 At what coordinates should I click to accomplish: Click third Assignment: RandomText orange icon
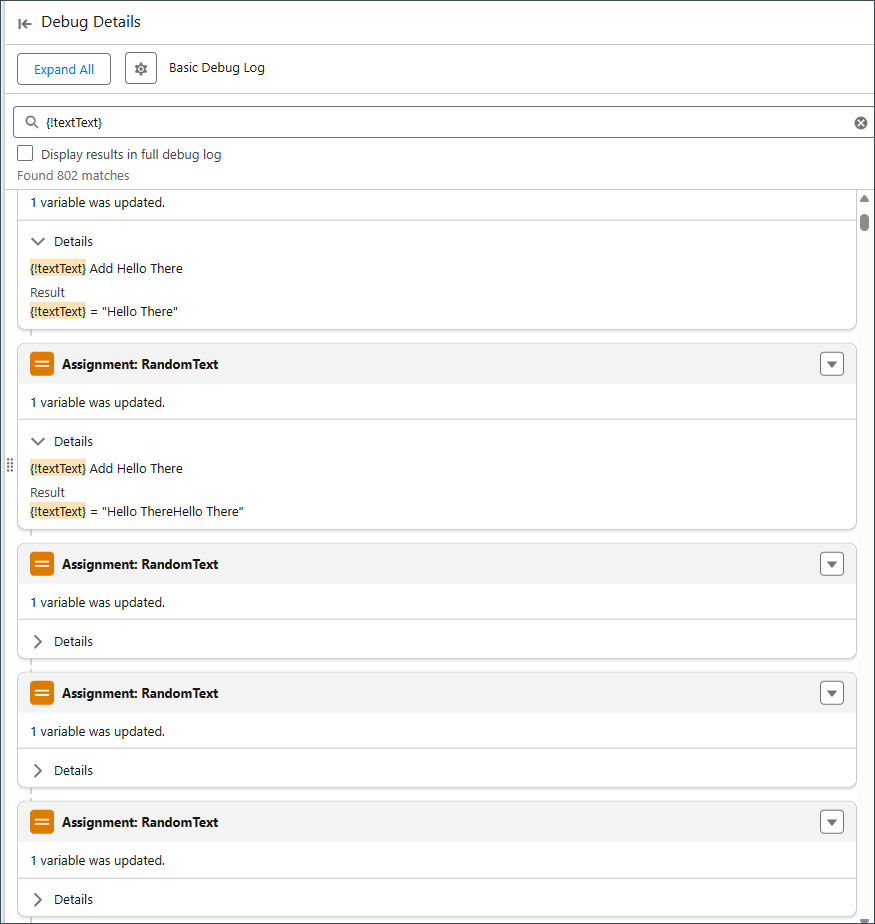pyautogui.click(x=42, y=693)
